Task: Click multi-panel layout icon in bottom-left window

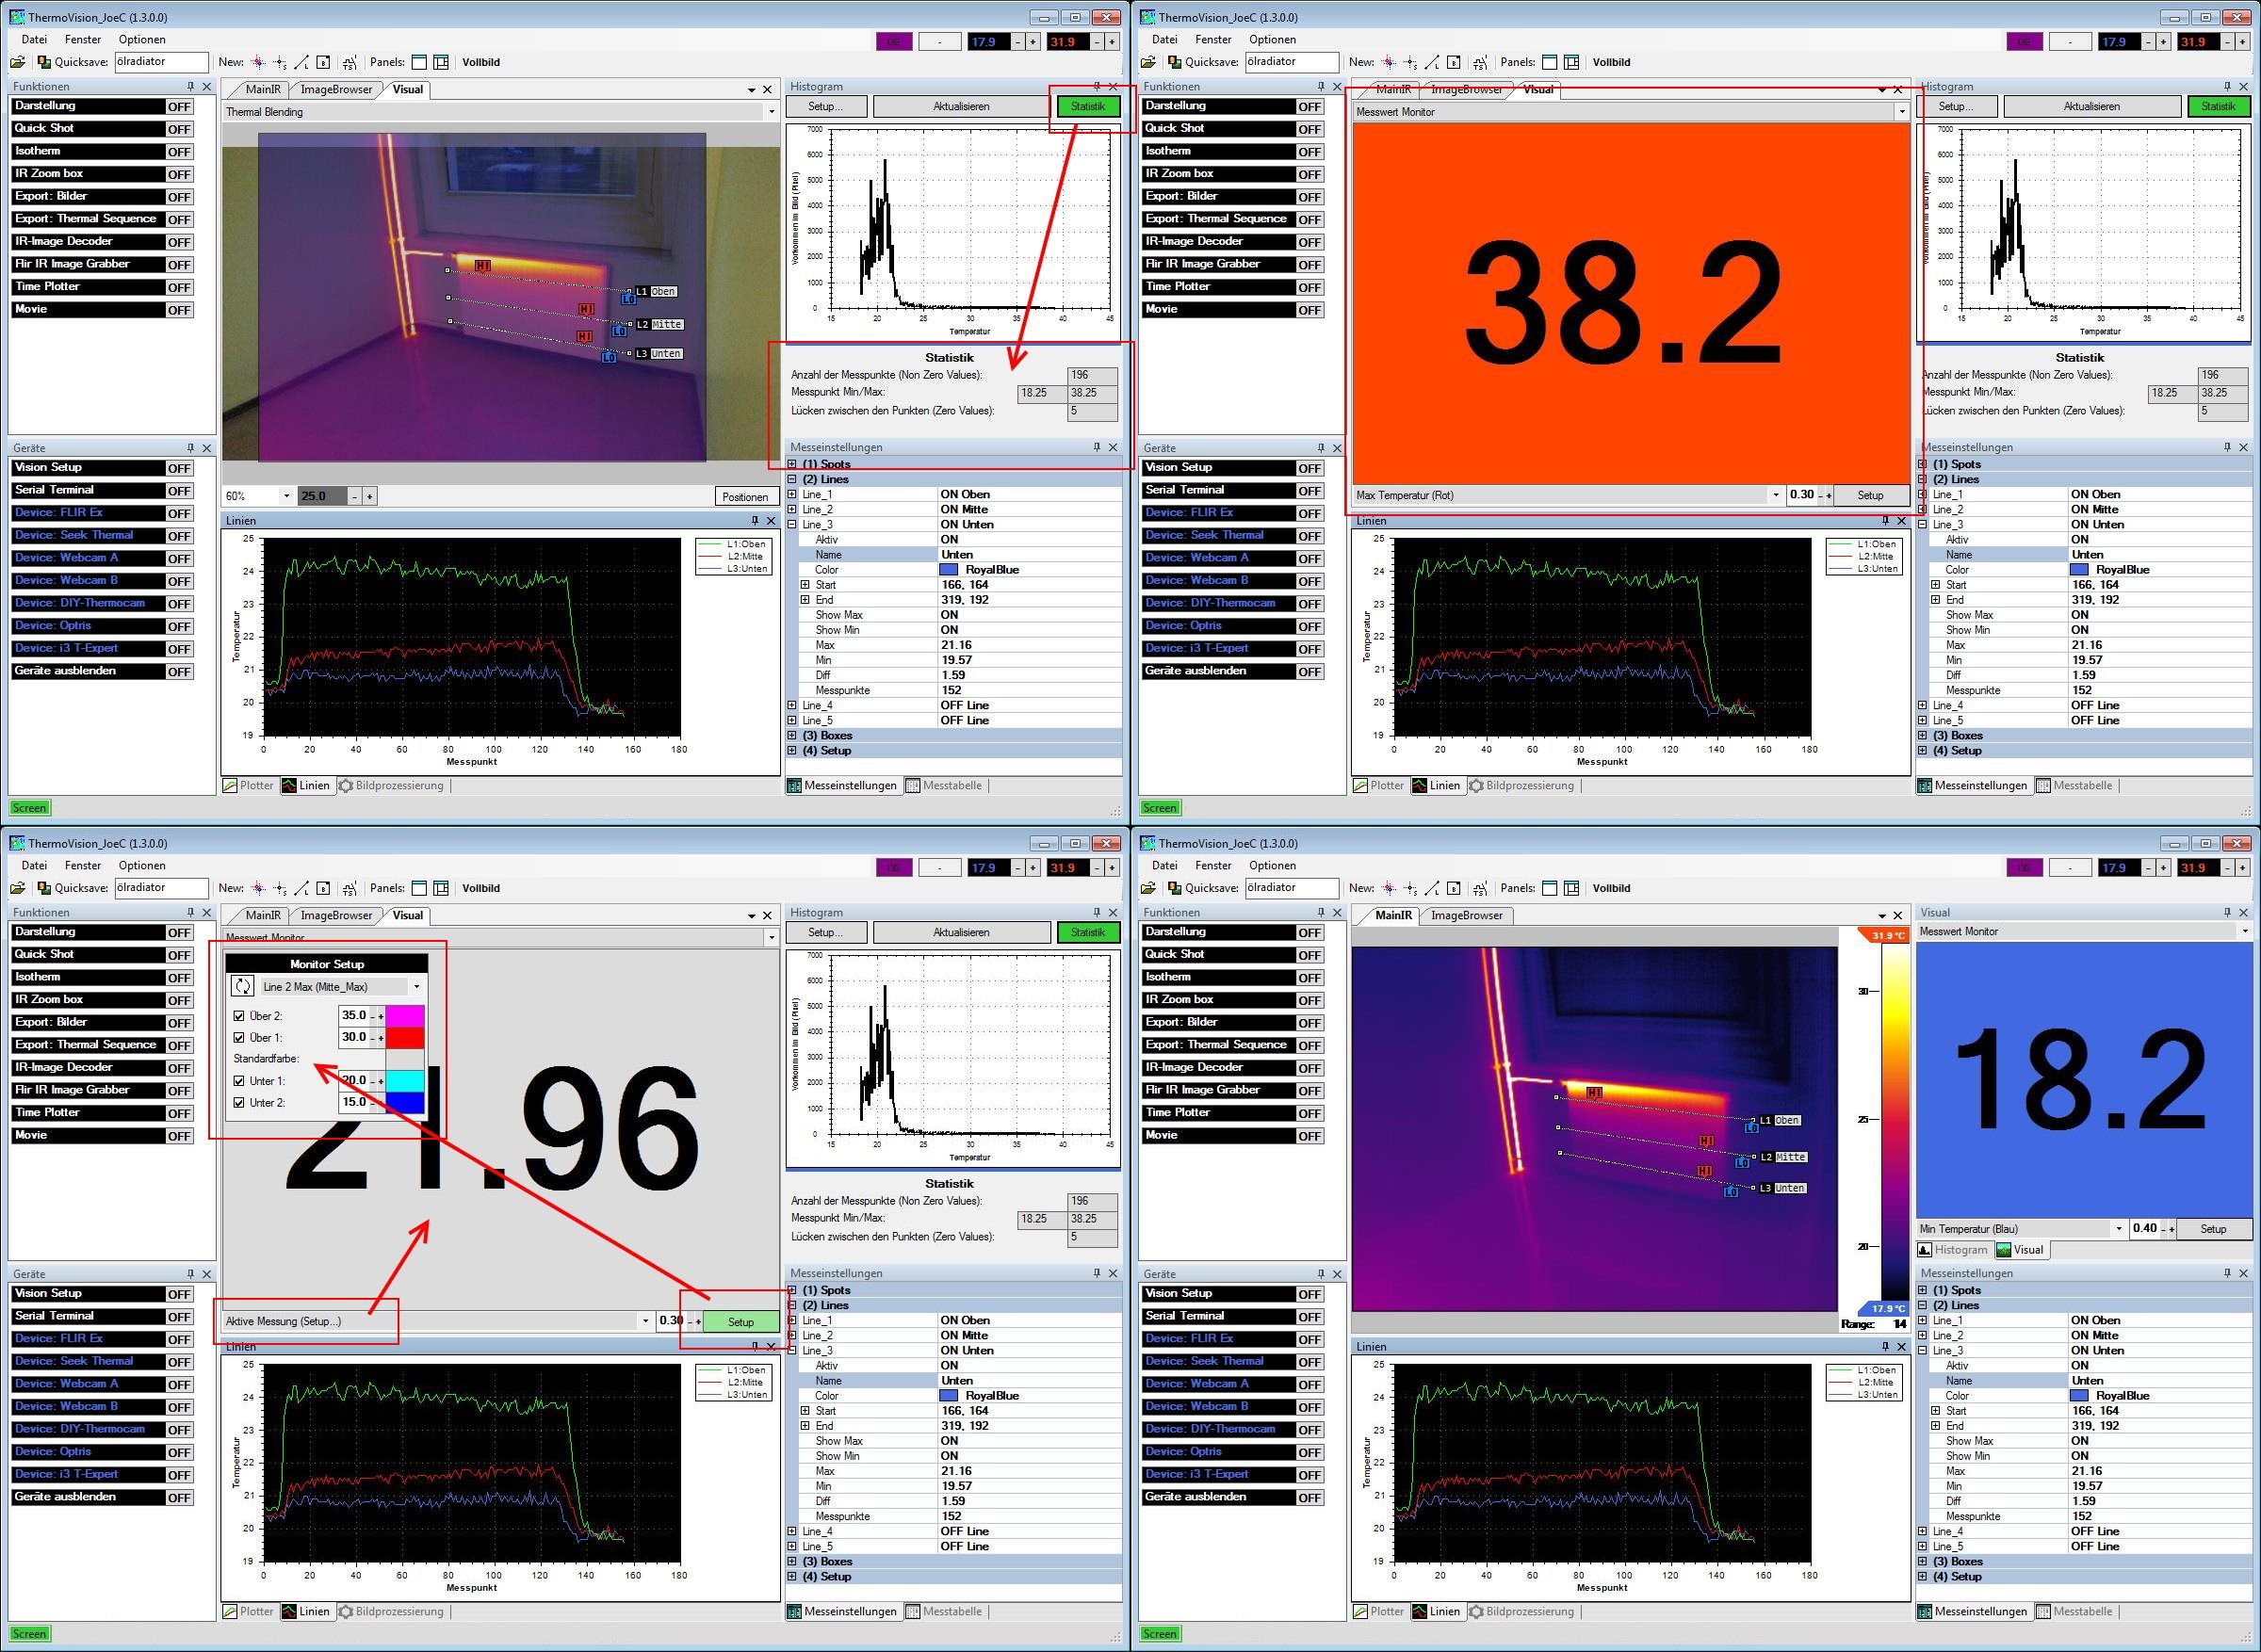Action: (441, 888)
